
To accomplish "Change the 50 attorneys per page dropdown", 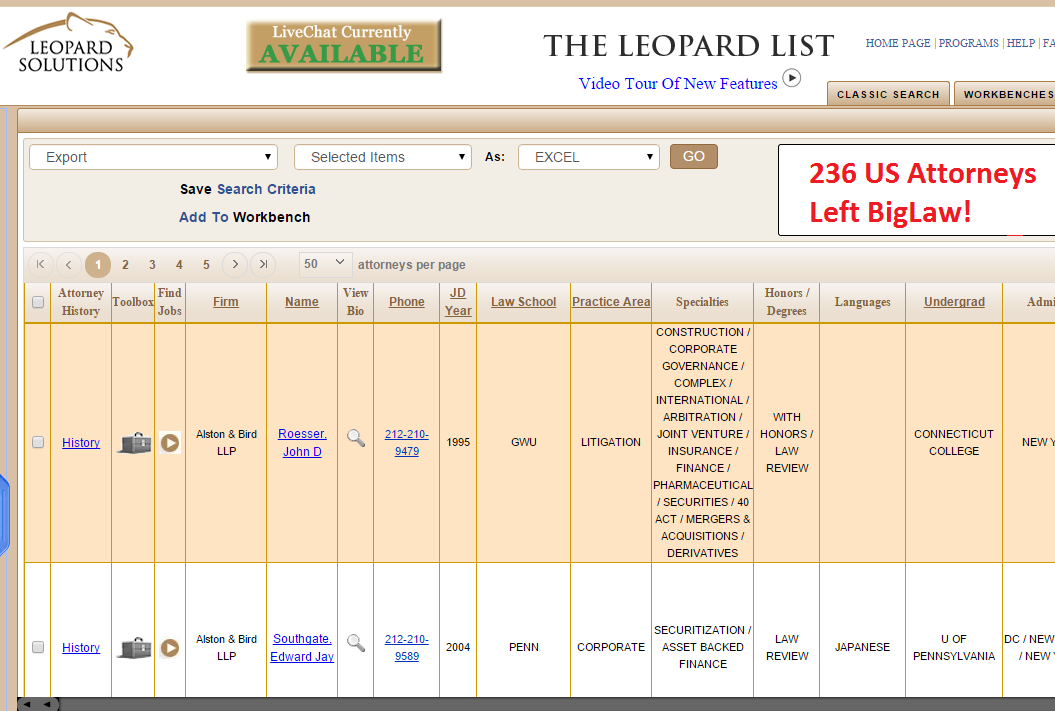I will (x=325, y=264).
